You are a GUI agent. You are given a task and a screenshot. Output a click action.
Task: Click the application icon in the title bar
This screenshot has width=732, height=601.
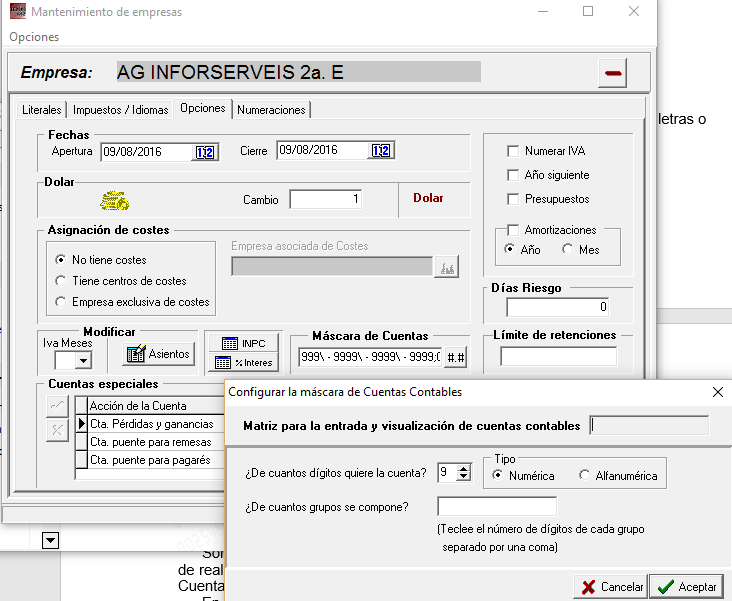18,11
